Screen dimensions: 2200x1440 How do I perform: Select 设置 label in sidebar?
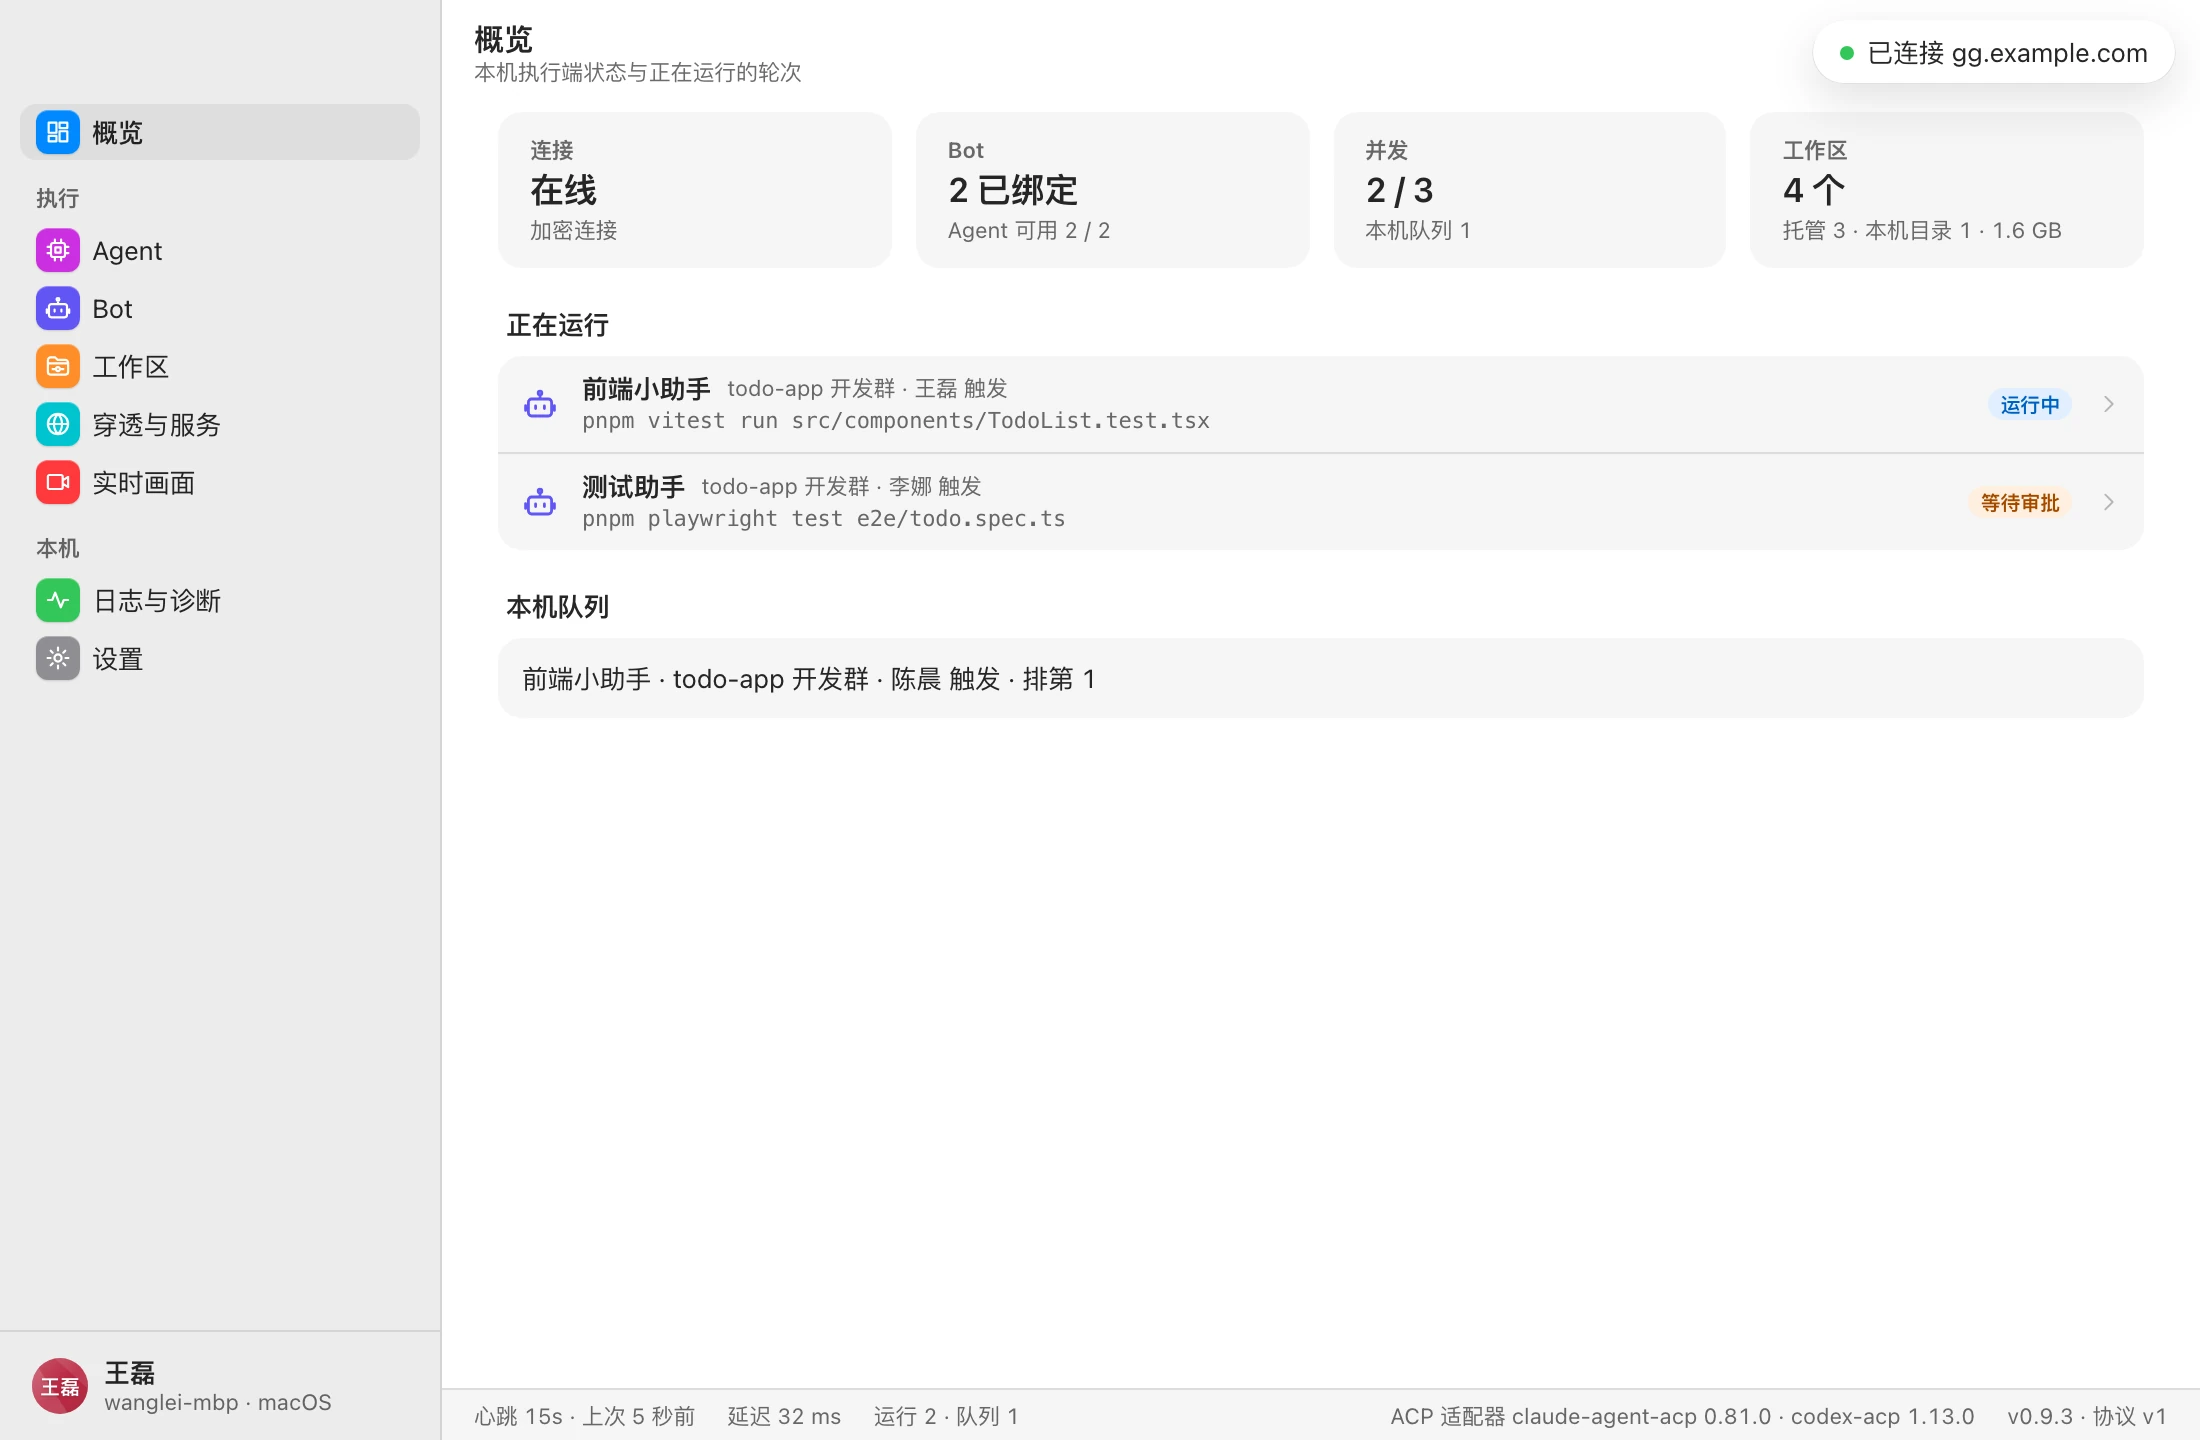click(118, 659)
